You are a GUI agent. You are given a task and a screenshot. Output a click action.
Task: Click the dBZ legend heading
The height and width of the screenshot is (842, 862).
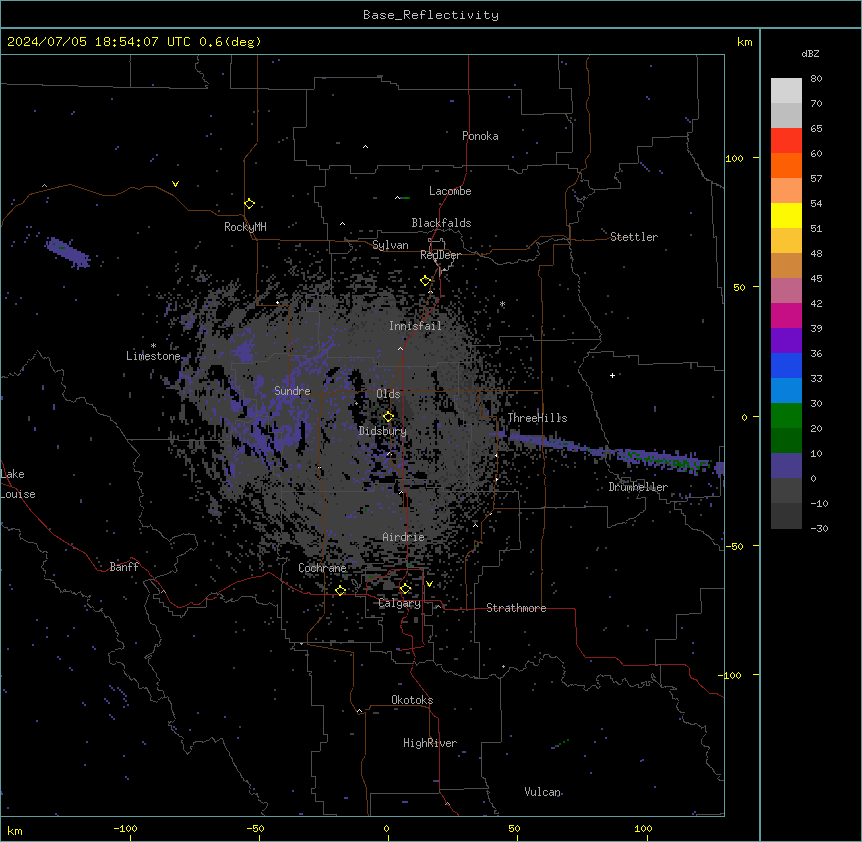[810, 53]
